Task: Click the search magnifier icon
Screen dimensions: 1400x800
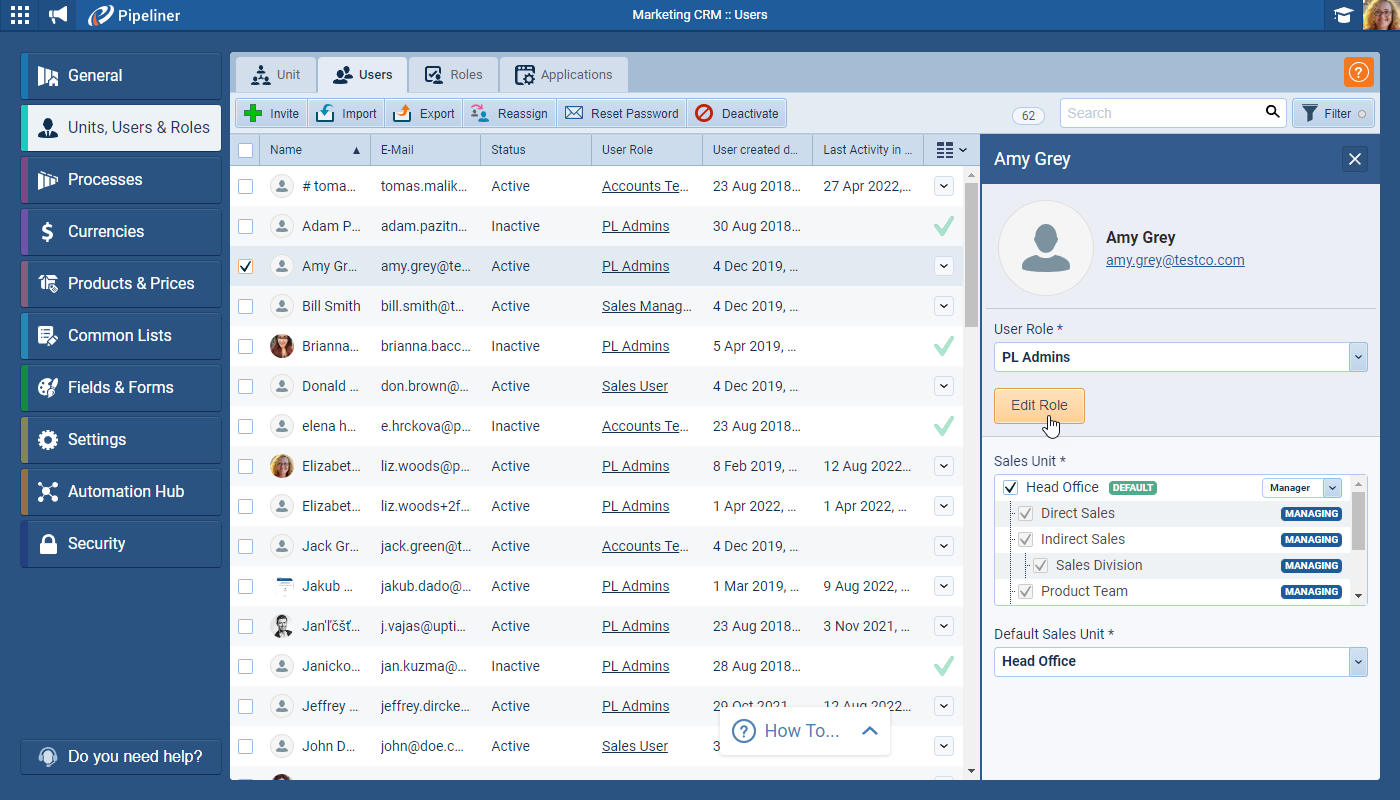Action: [x=1272, y=112]
